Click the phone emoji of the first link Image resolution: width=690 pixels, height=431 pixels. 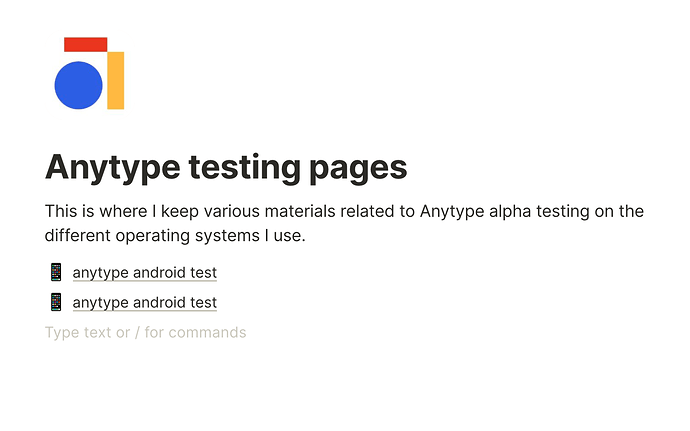click(x=56, y=273)
